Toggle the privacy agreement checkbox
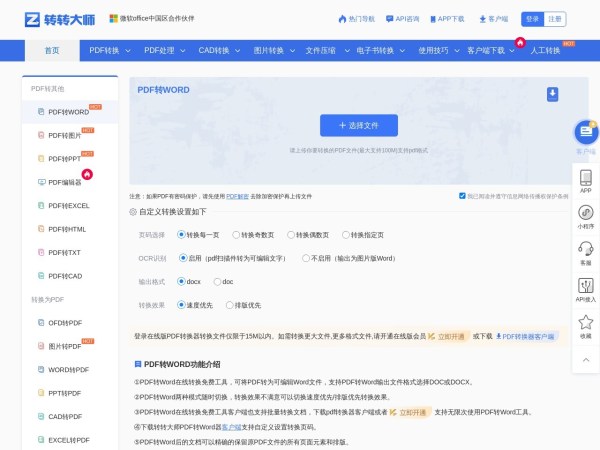This screenshot has height=450, width=600. click(462, 196)
